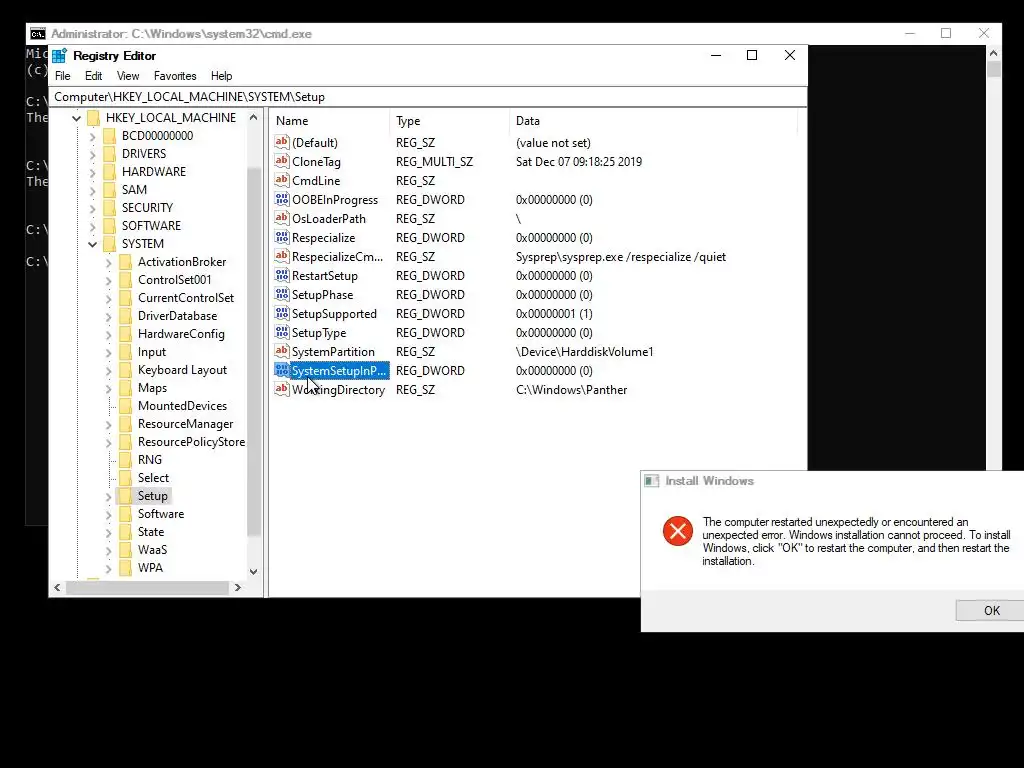Image resolution: width=1024 pixels, height=768 pixels.
Task: Select the WPA key
Action: pyautogui.click(x=150, y=568)
